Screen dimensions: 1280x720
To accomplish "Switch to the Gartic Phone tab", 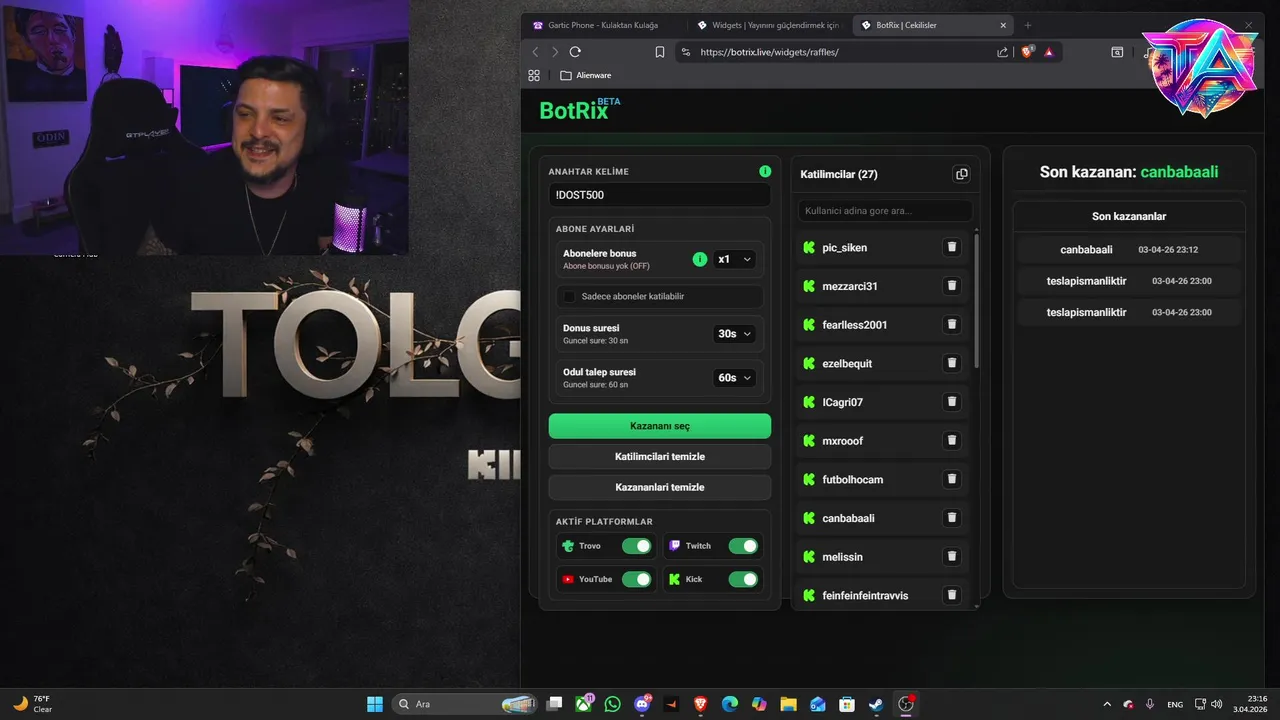I will pos(605,25).
